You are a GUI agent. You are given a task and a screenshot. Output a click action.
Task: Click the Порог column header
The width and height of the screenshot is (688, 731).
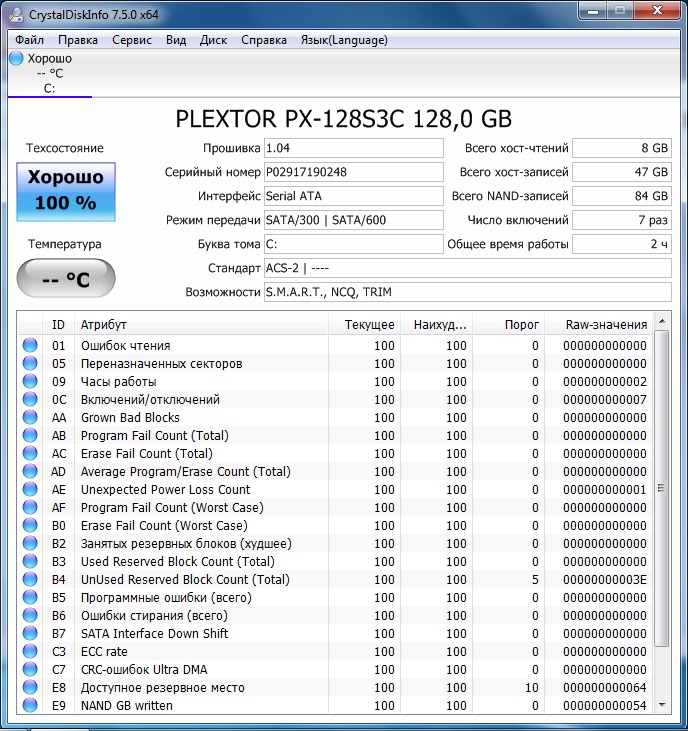pyautogui.click(x=508, y=324)
